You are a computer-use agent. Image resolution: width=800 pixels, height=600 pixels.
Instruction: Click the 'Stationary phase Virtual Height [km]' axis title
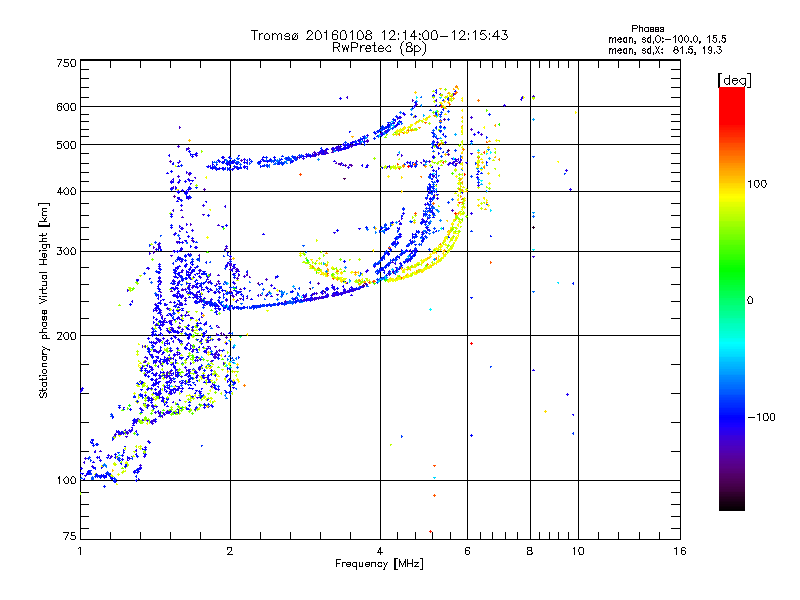44,300
